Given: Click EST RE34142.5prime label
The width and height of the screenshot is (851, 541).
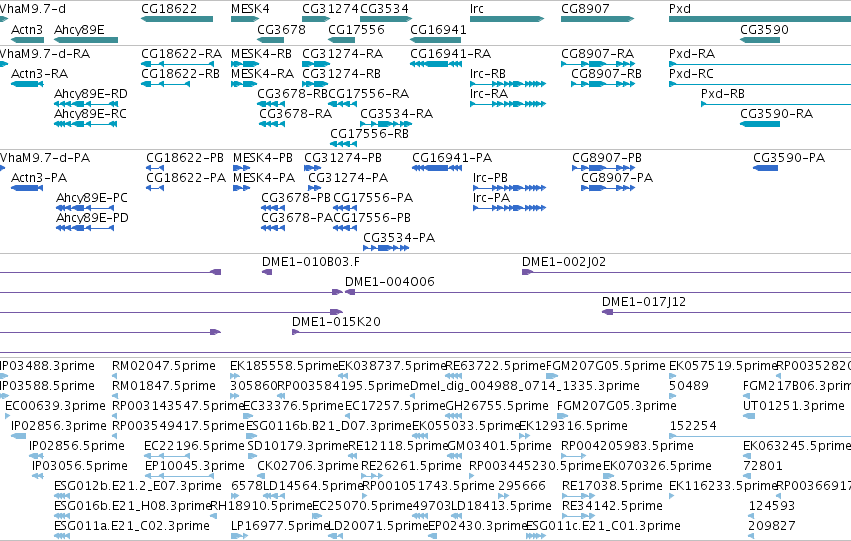Looking at the screenshot, I should pos(612,507).
